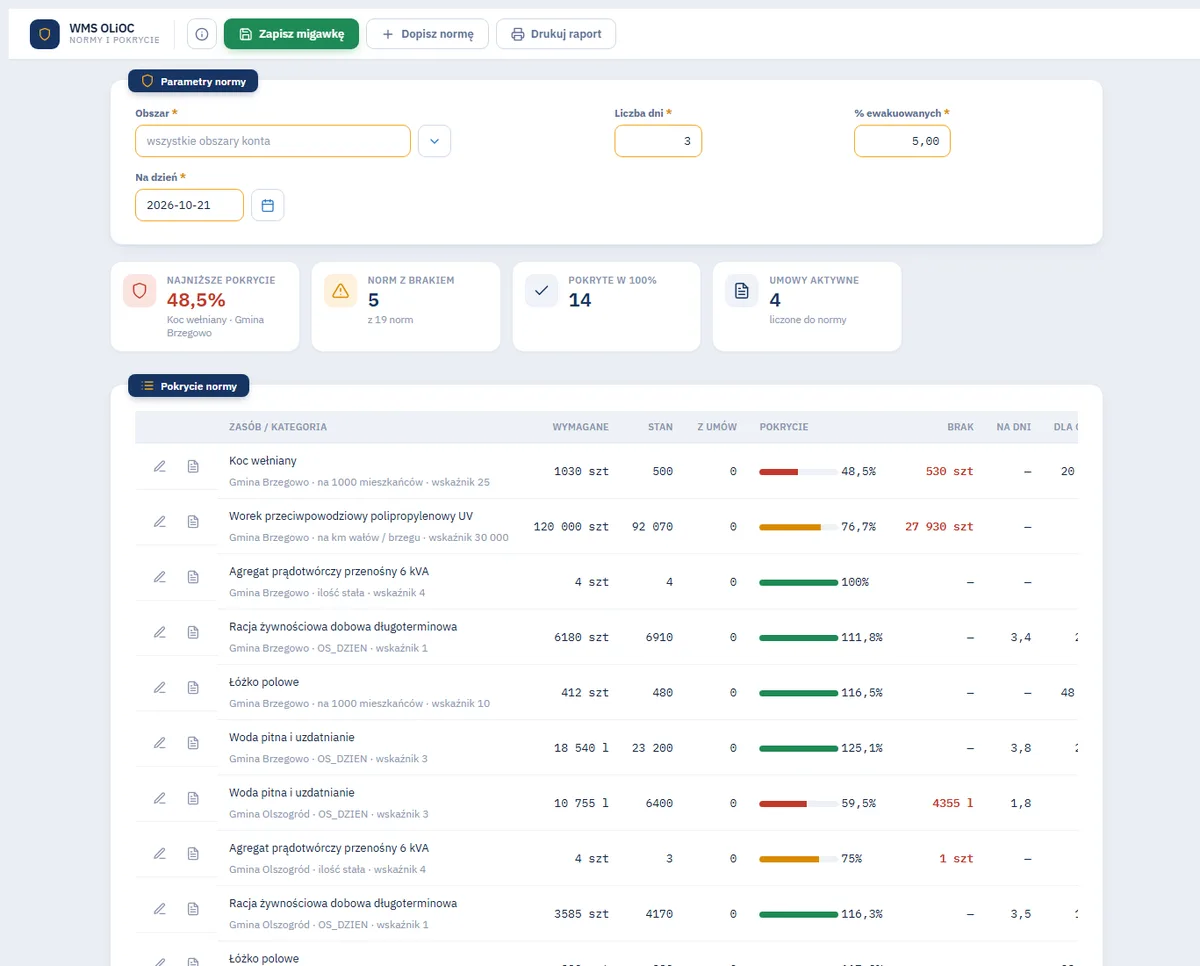Viewport: 1200px width, 966px height.
Task: Open document icon for Brzegowo Łóżko polowe
Action: tap(193, 687)
